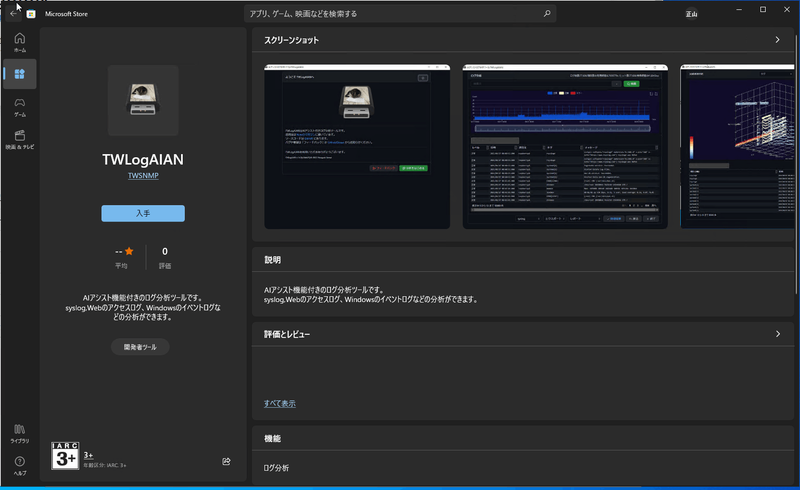800x490 pixels.
Task: Click the TWLogAIAN app logo icon
Action: (x=143, y=101)
